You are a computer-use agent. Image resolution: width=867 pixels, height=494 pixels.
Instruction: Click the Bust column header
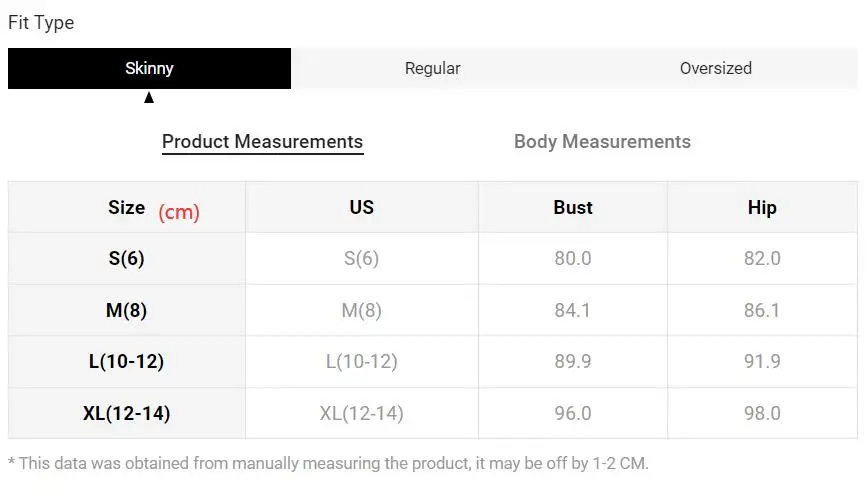[x=573, y=207]
